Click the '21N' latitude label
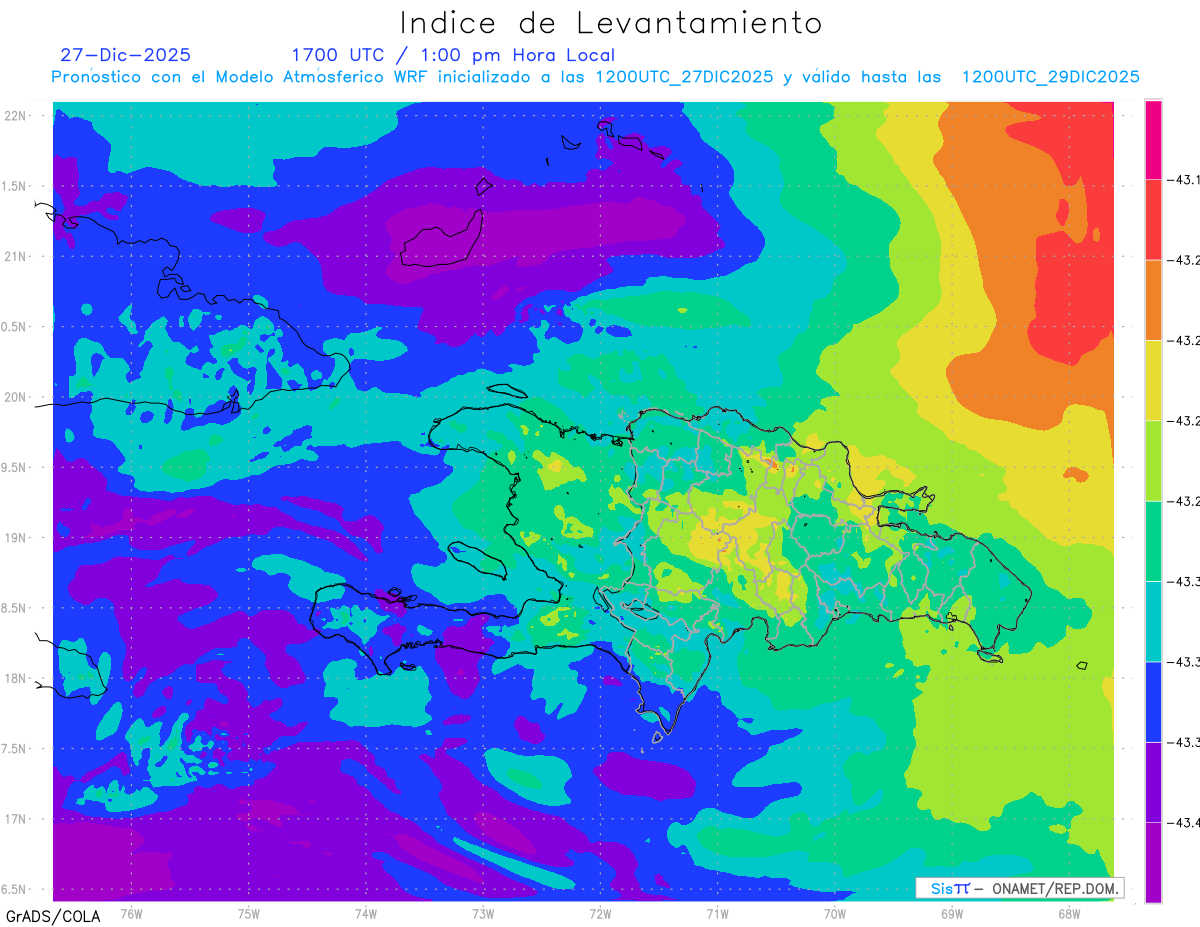Screen dimensions: 1200x927 coord(16,256)
